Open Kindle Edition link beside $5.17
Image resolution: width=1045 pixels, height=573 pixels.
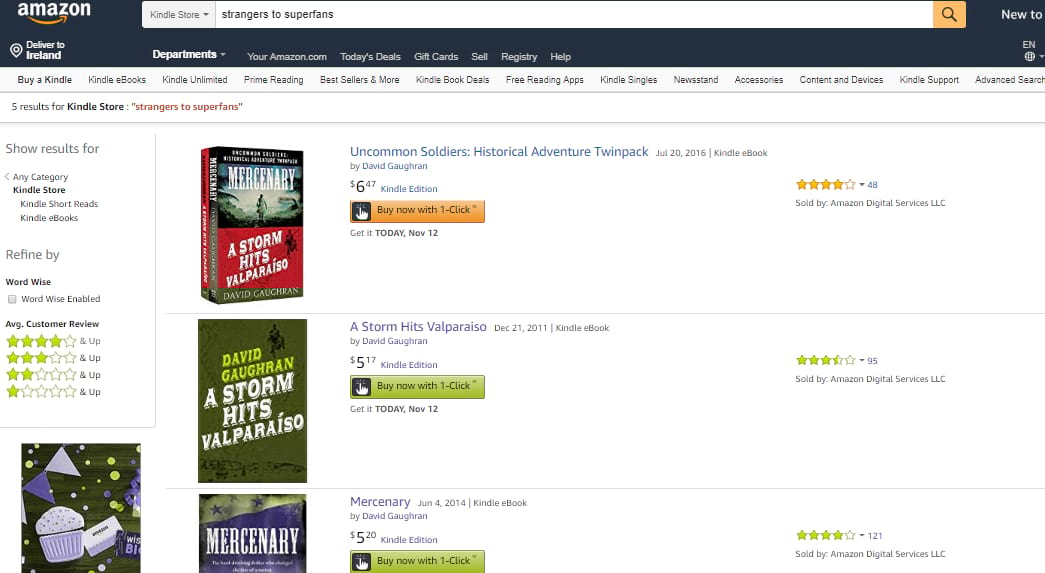tap(409, 364)
